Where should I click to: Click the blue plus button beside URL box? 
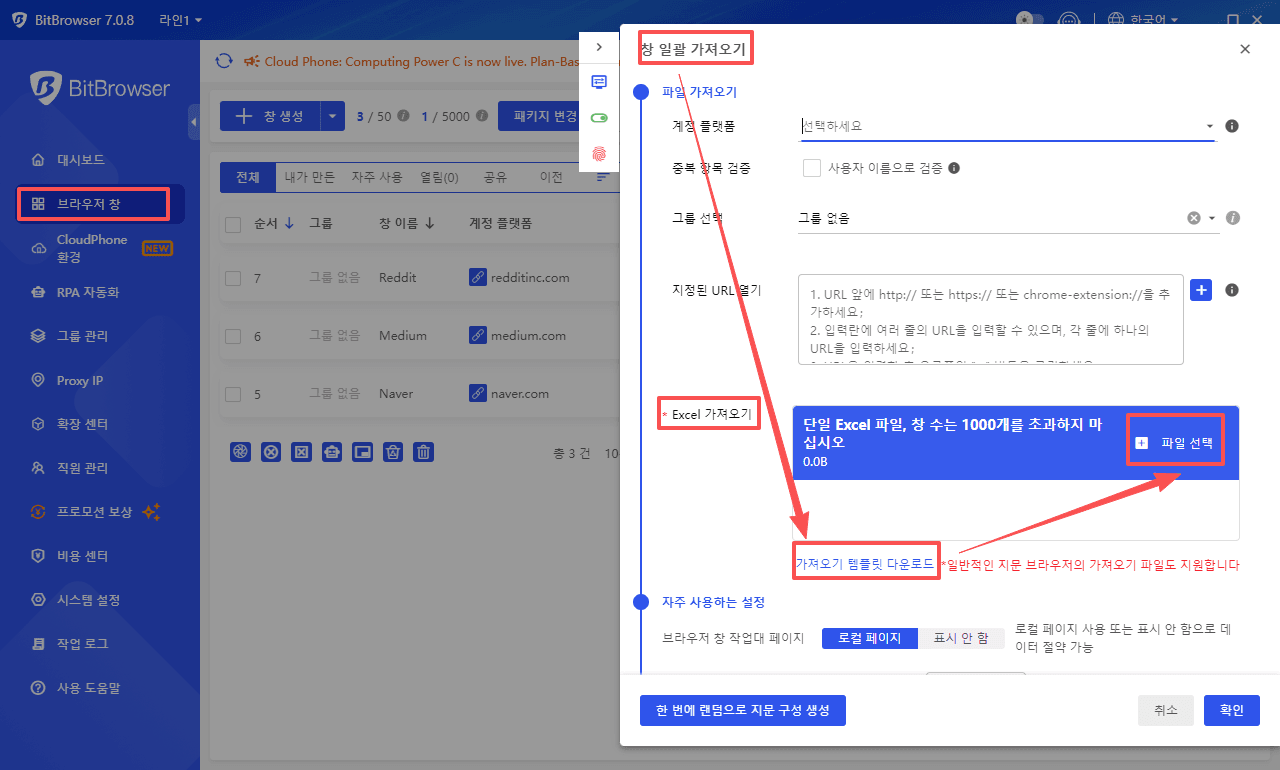tap(1202, 290)
